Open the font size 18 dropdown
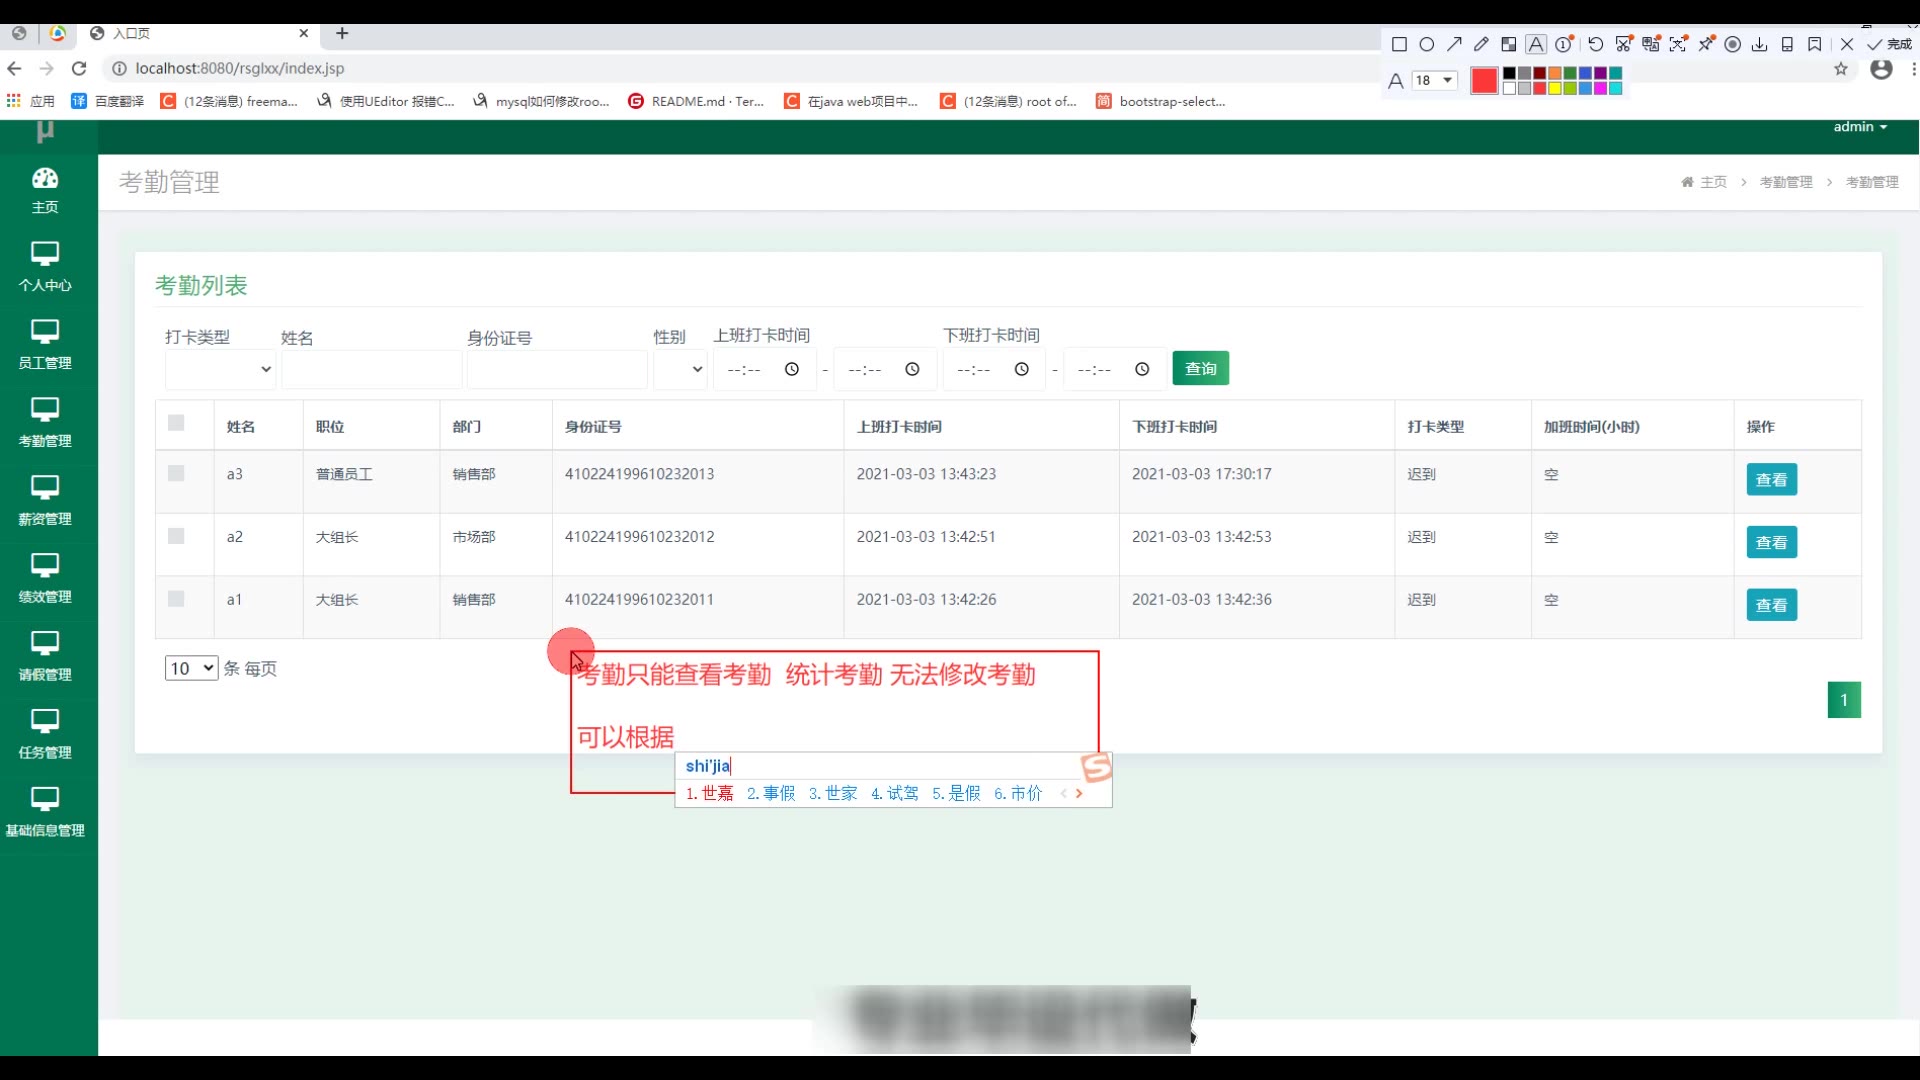The height and width of the screenshot is (1080, 1920). 1434,80
